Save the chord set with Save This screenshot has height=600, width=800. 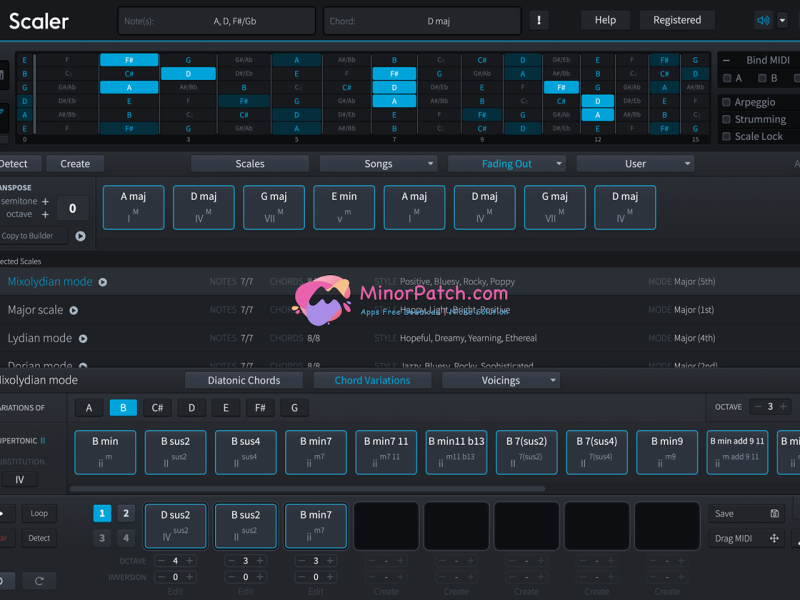point(746,514)
